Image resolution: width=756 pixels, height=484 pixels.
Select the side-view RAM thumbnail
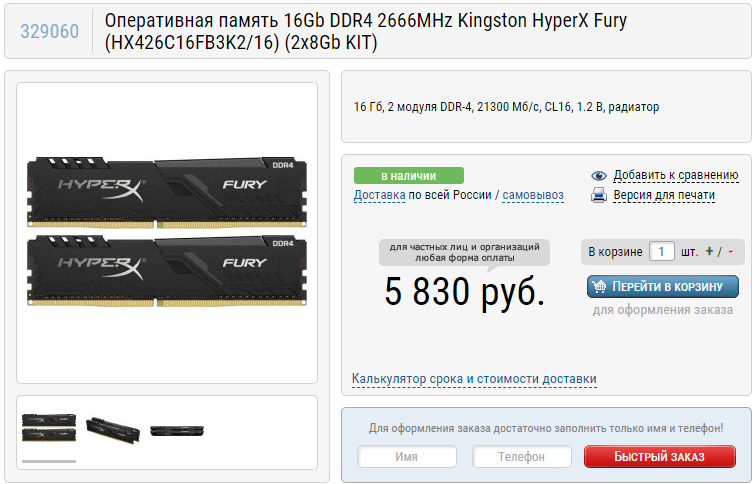[x=177, y=430]
